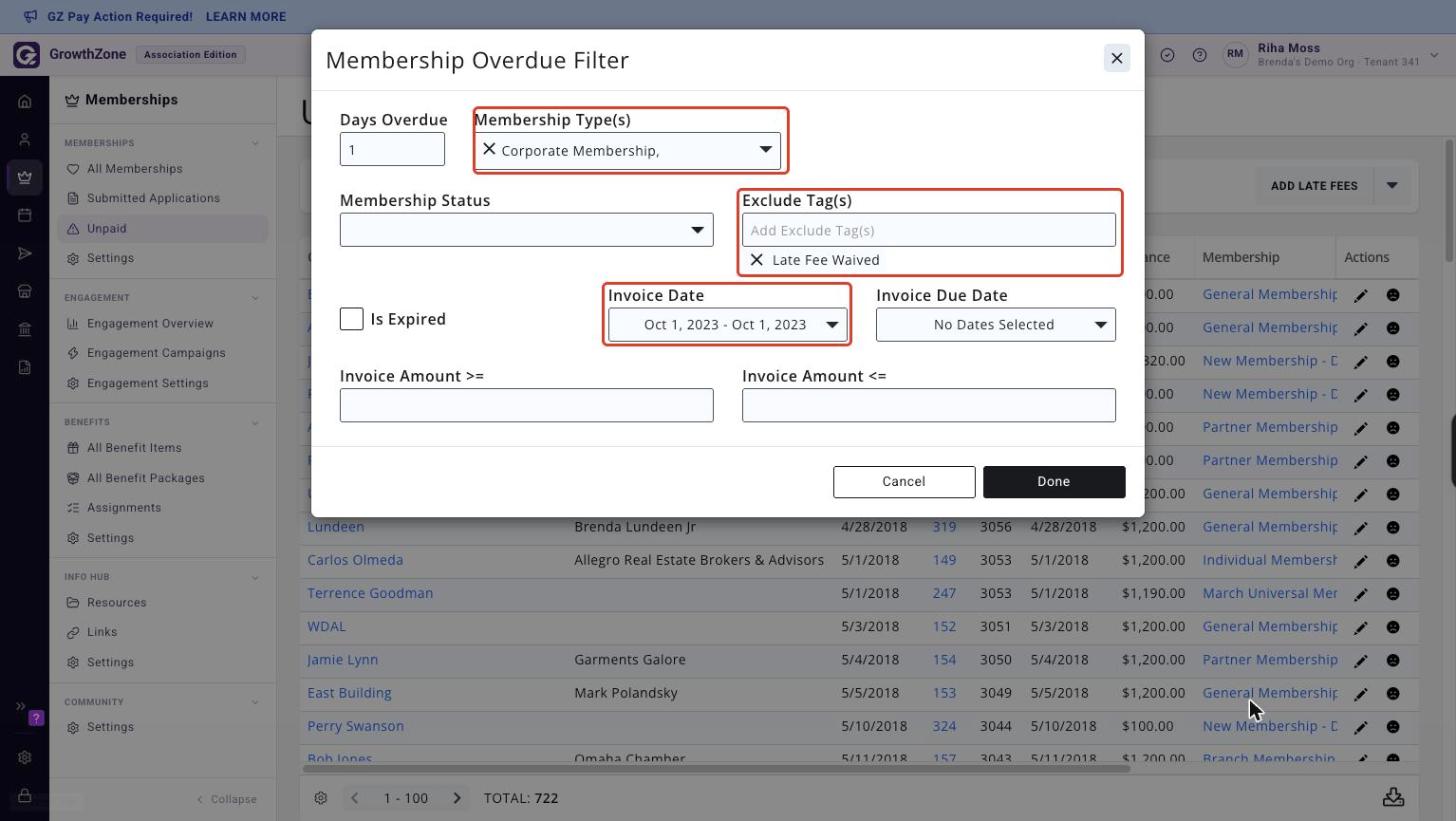Click the Invoice Amount >= field
1456x821 pixels.
click(527, 405)
